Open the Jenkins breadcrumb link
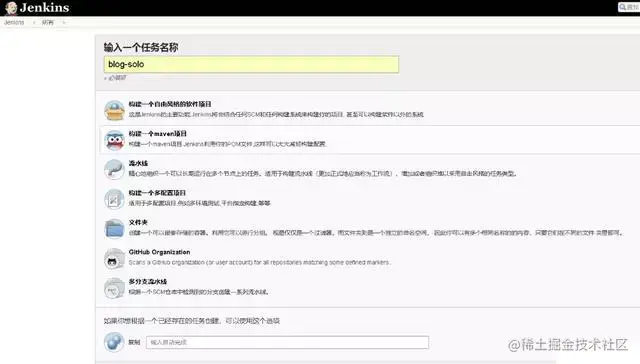The height and width of the screenshot is (364, 640). point(14,22)
